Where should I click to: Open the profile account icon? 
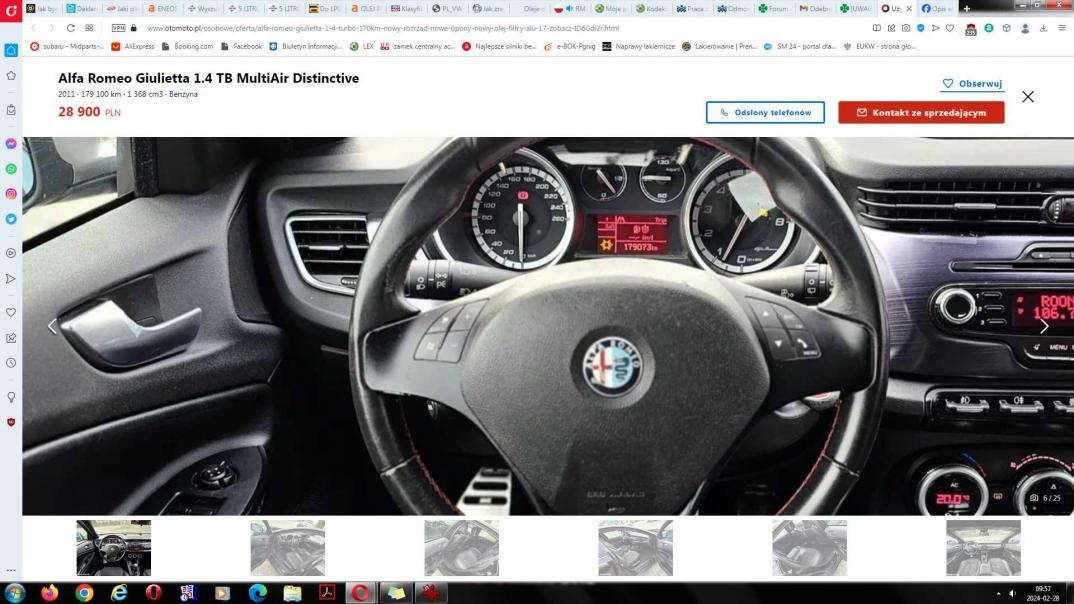coord(1025,28)
